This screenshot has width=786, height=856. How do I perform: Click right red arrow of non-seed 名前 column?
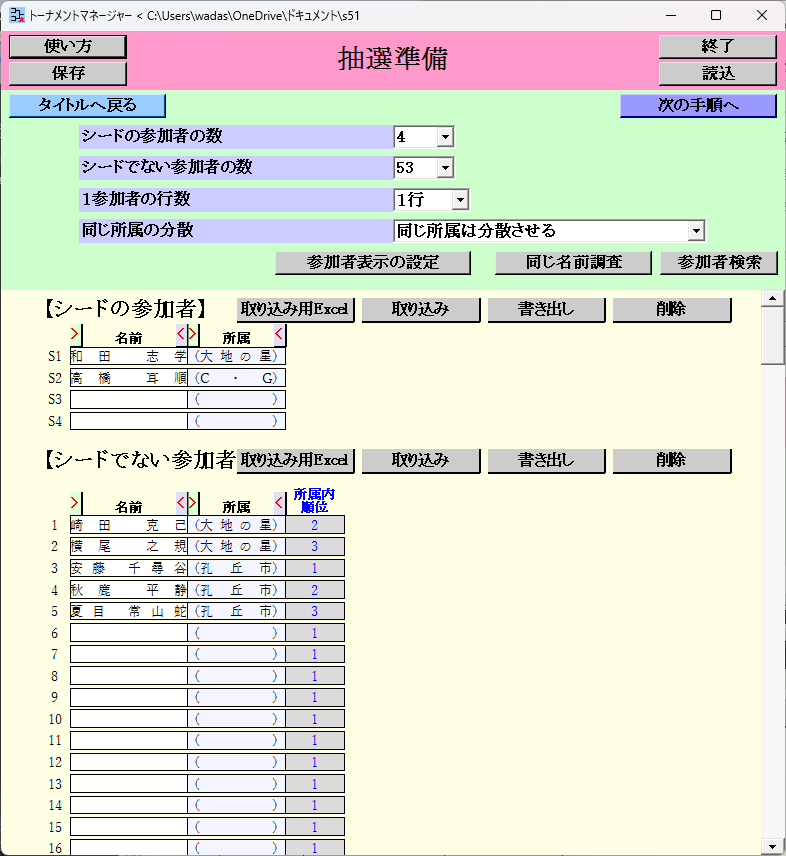[x=181, y=502]
